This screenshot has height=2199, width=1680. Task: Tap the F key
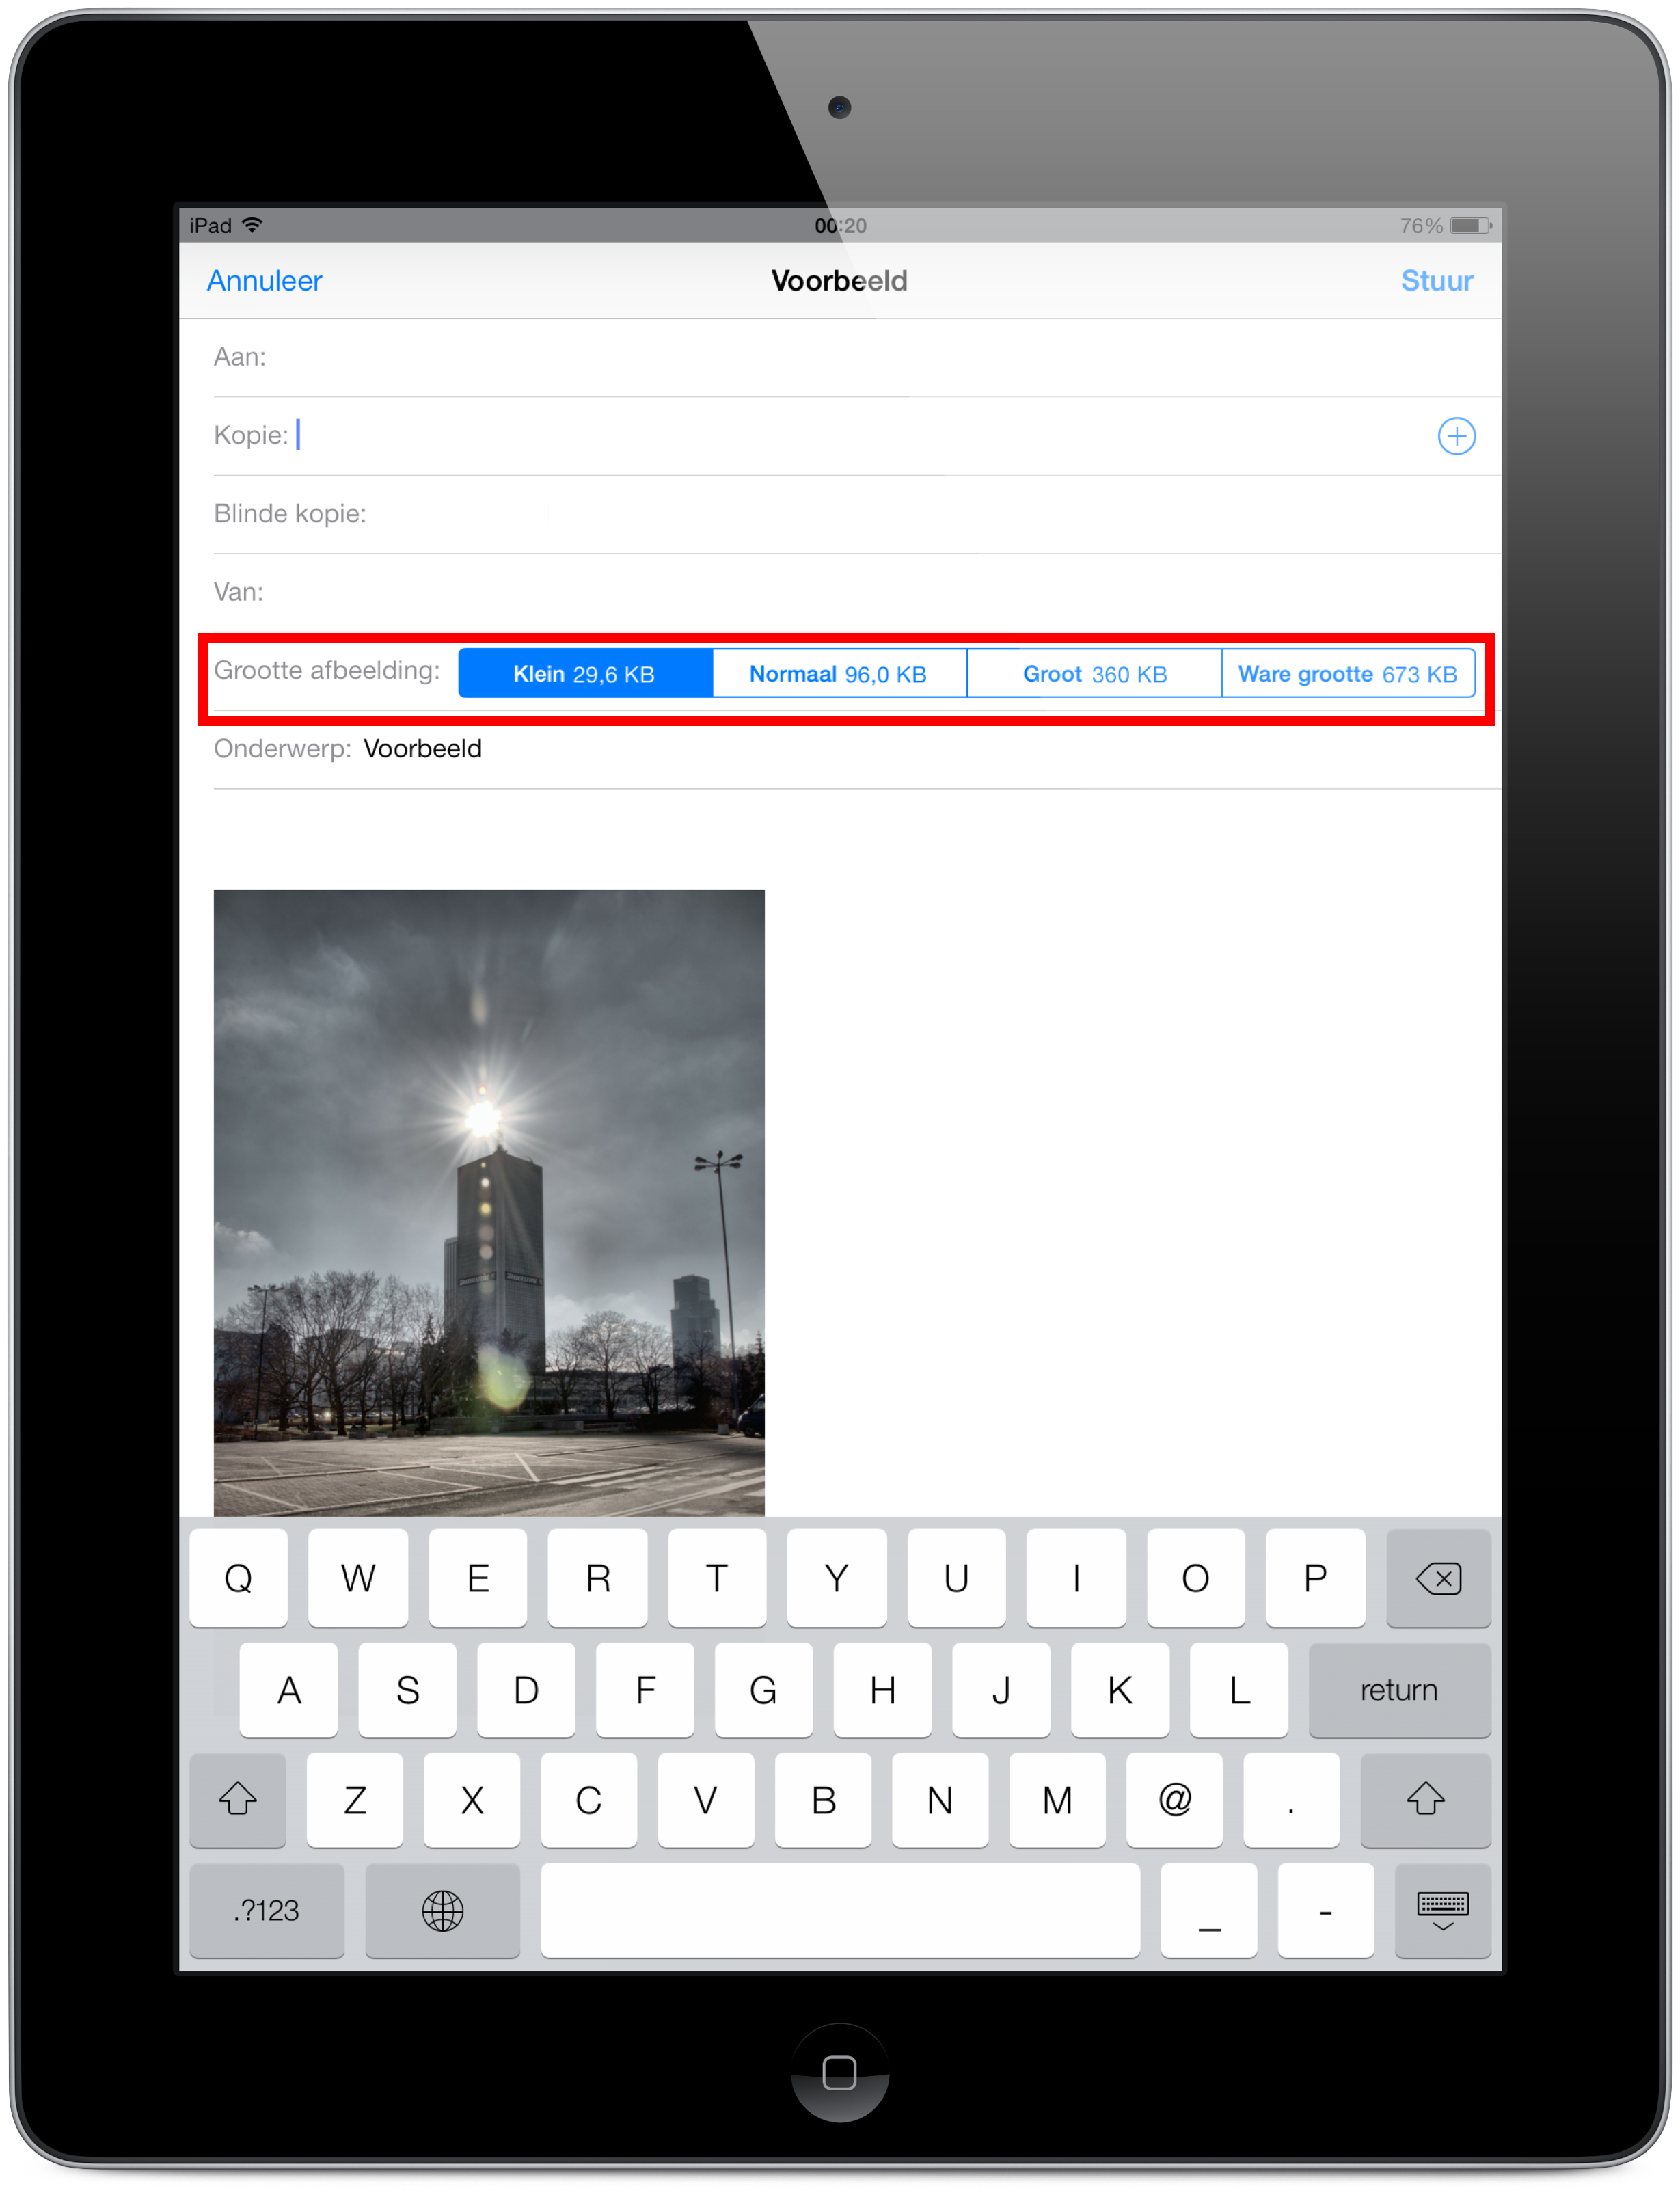tap(645, 1689)
